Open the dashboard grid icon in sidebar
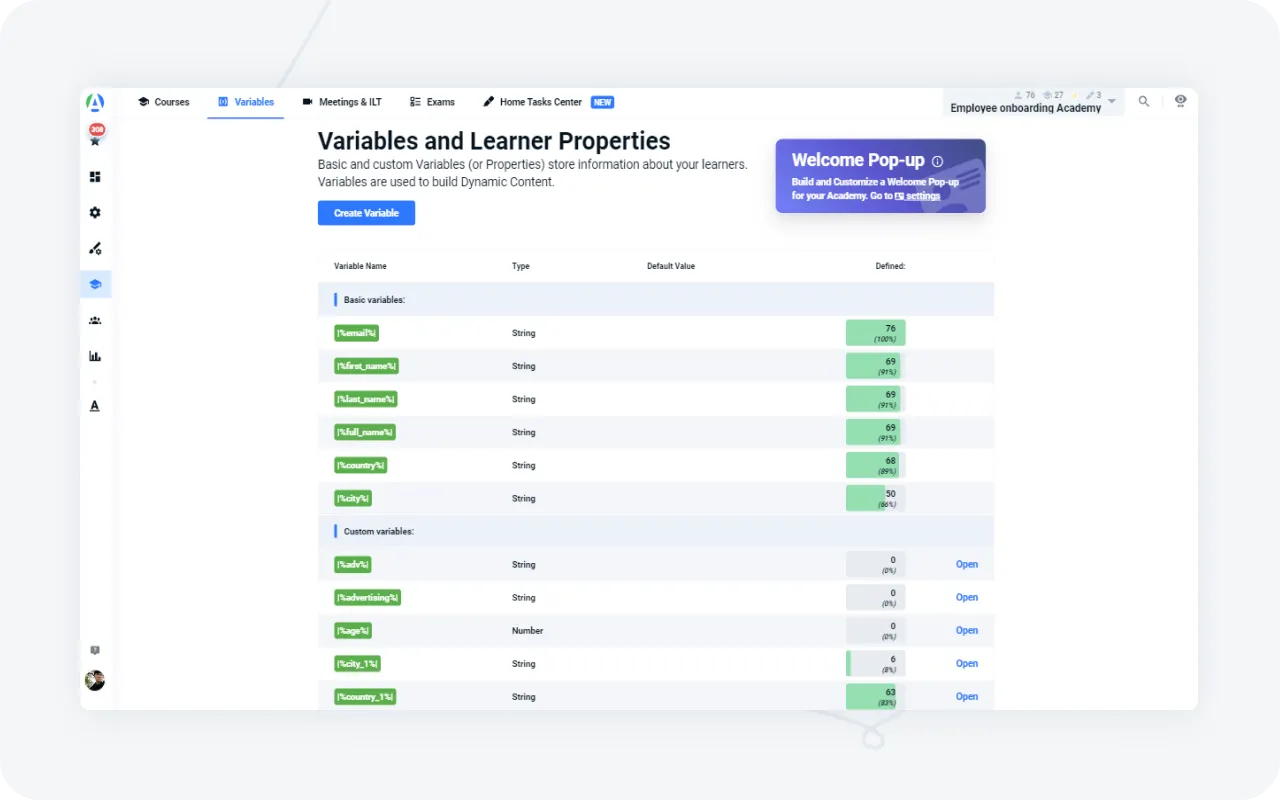The width and height of the screenshot is (1280, 800). pos(95,177)
